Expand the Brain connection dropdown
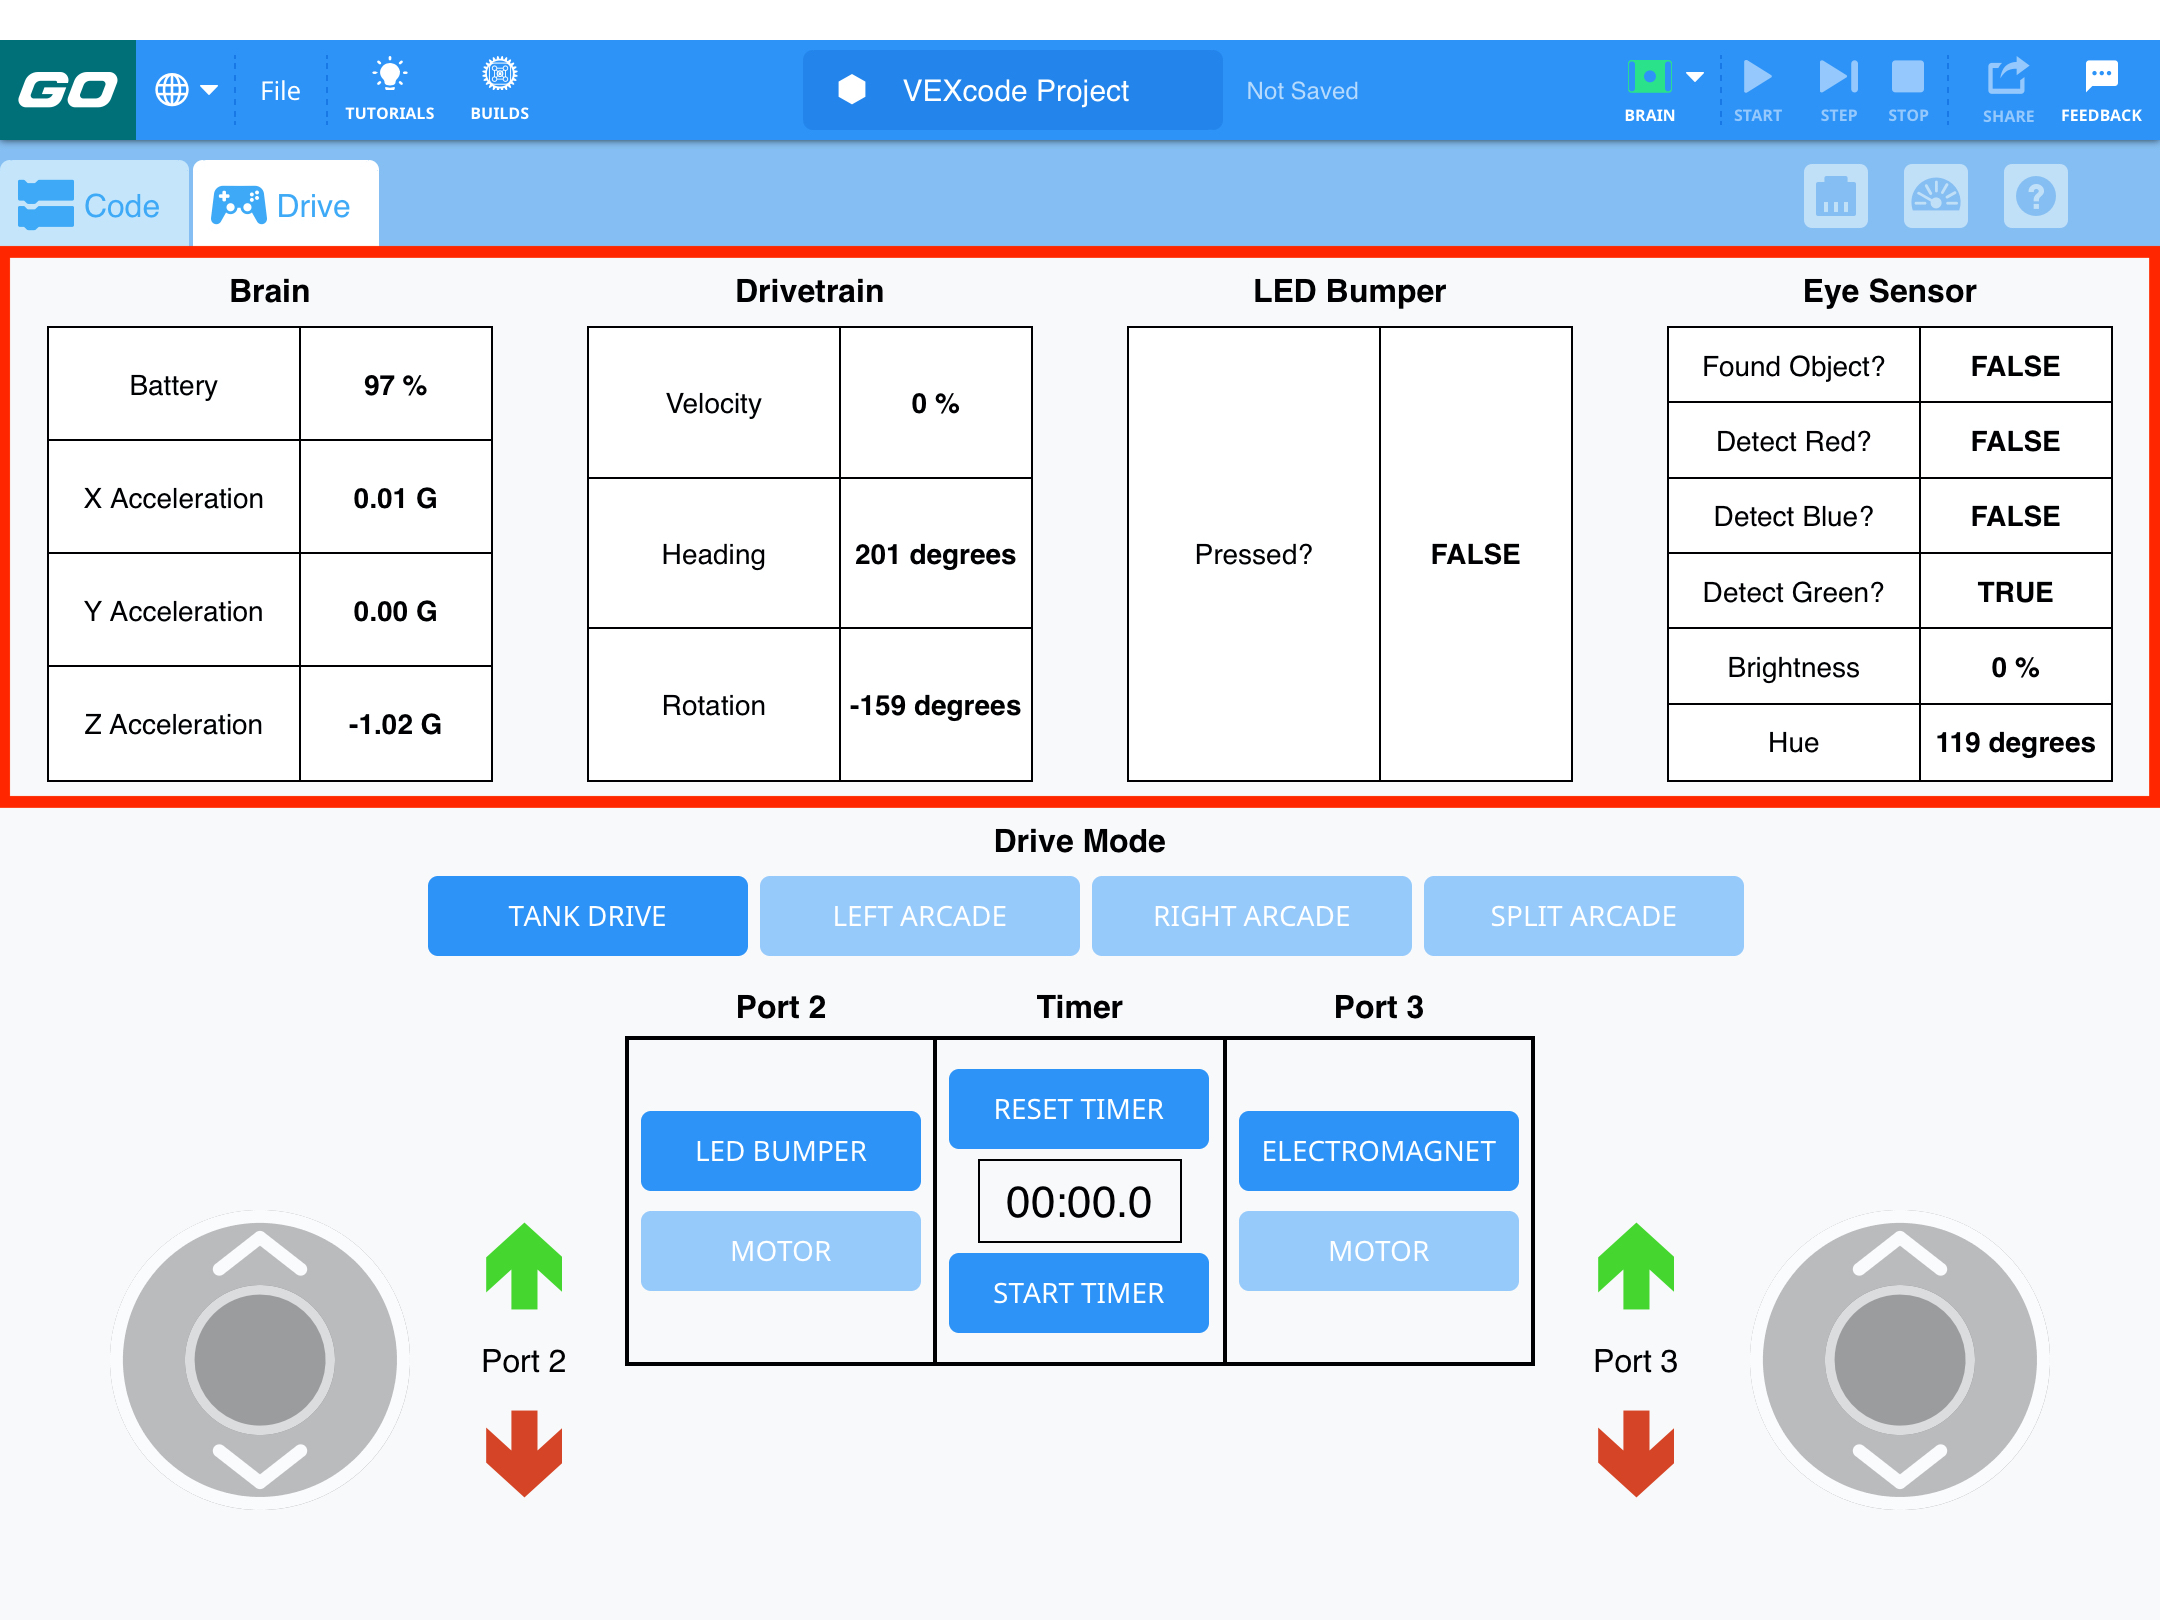The width and height of the screenshot is (2160, 1620). click(1695, 75)
